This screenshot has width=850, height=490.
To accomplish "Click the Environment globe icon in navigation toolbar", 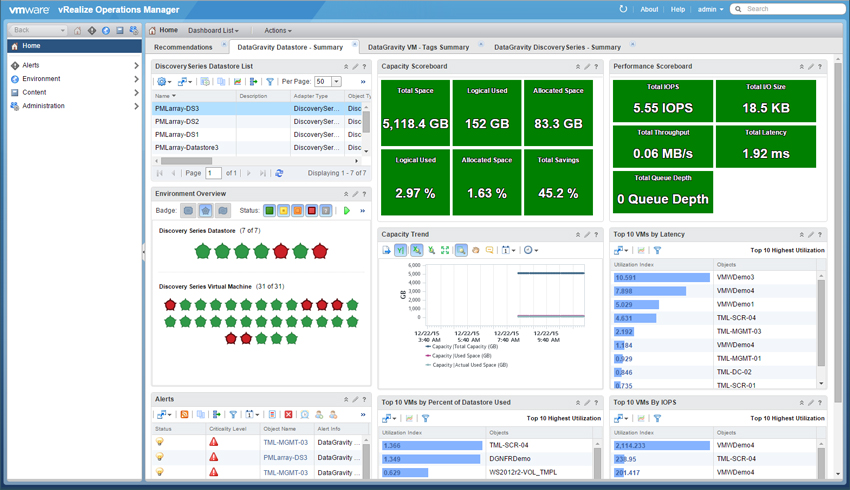I will [106, 30].
